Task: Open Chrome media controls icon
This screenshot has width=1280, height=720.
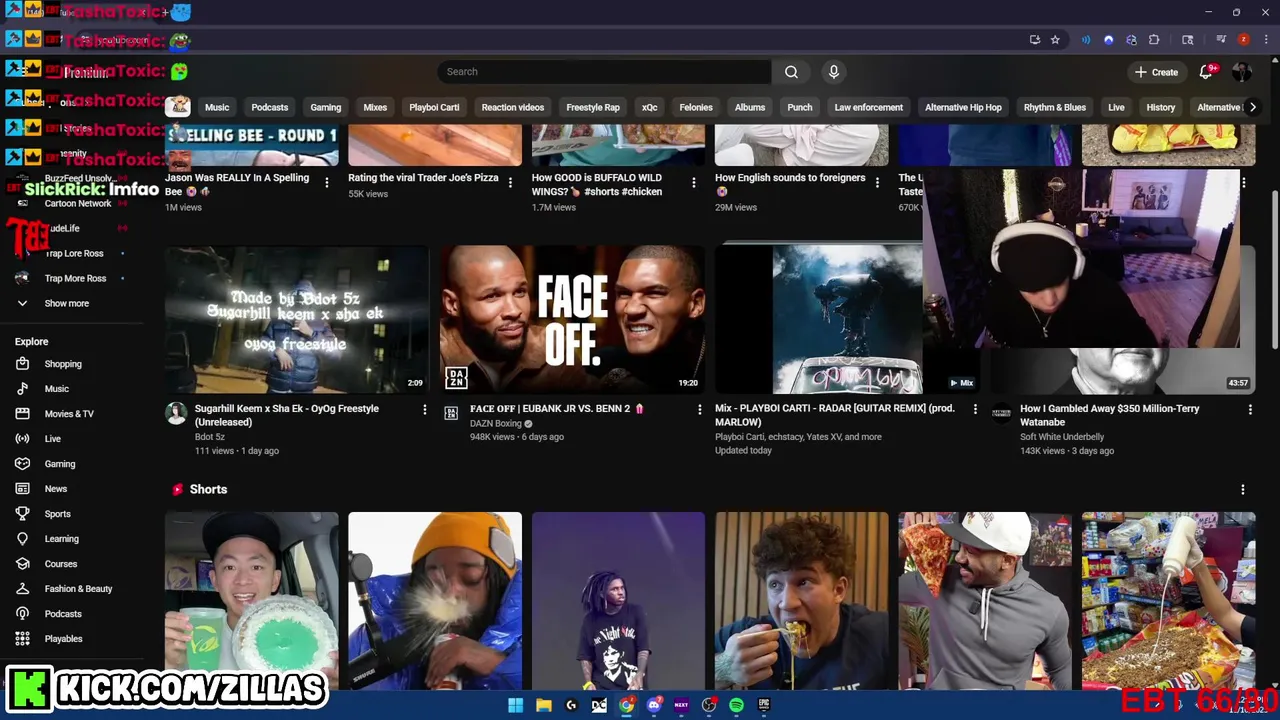Action: [1221, 40]
